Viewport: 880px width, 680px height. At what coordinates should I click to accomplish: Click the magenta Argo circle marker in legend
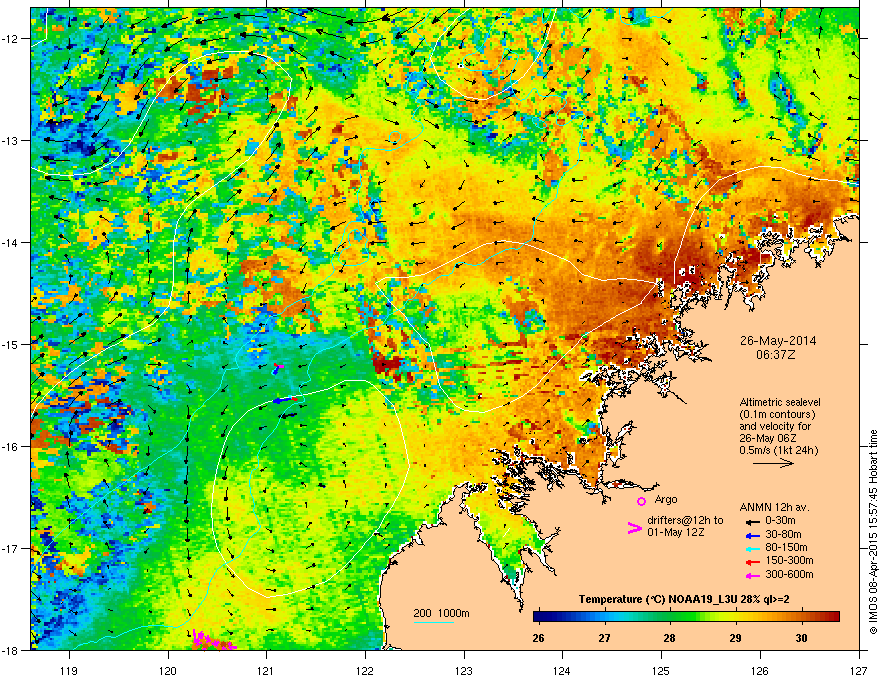(x=641, y=501)
